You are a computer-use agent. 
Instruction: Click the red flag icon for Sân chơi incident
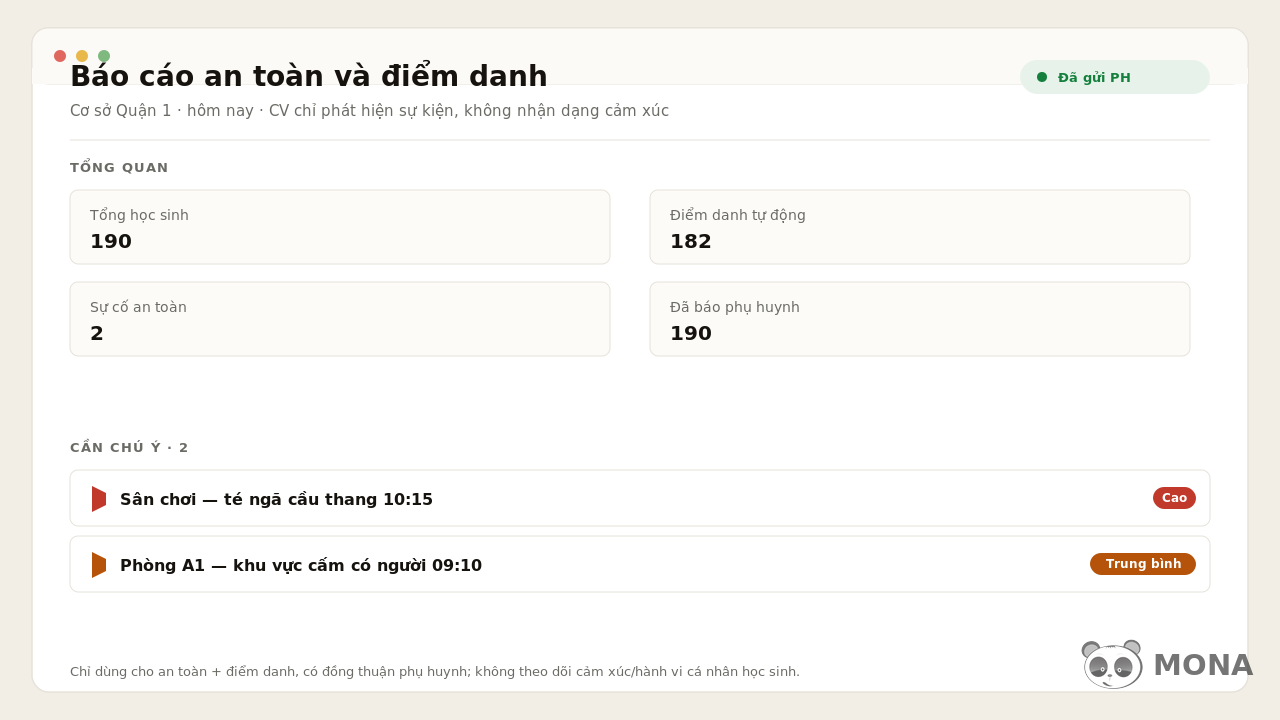point(99,499)
